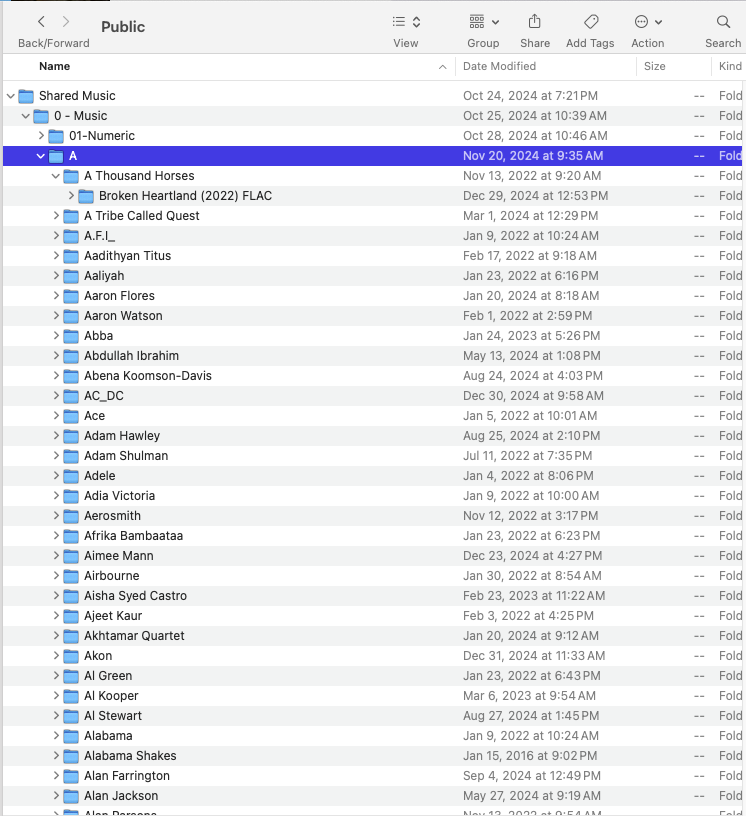746x816 pixels.
Task: Collapse the Shared Music folder
Action: [11, 96]
